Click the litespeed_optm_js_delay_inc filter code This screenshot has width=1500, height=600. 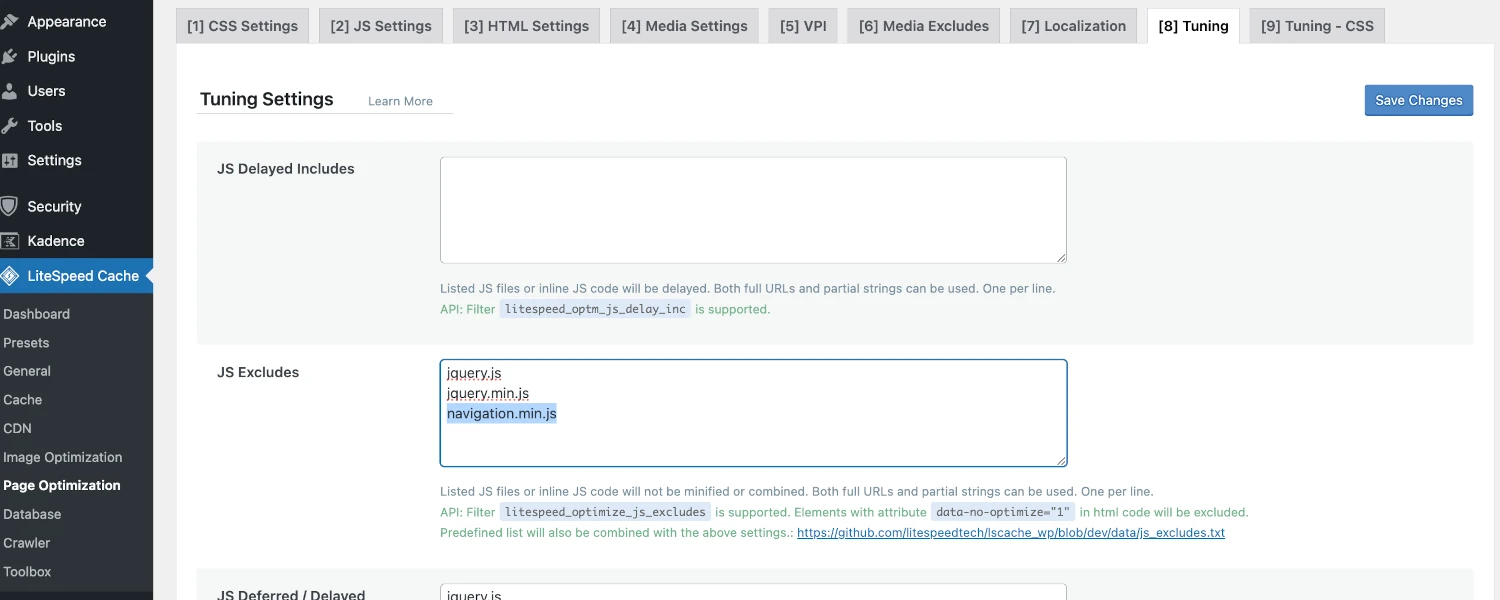(595, 309)
